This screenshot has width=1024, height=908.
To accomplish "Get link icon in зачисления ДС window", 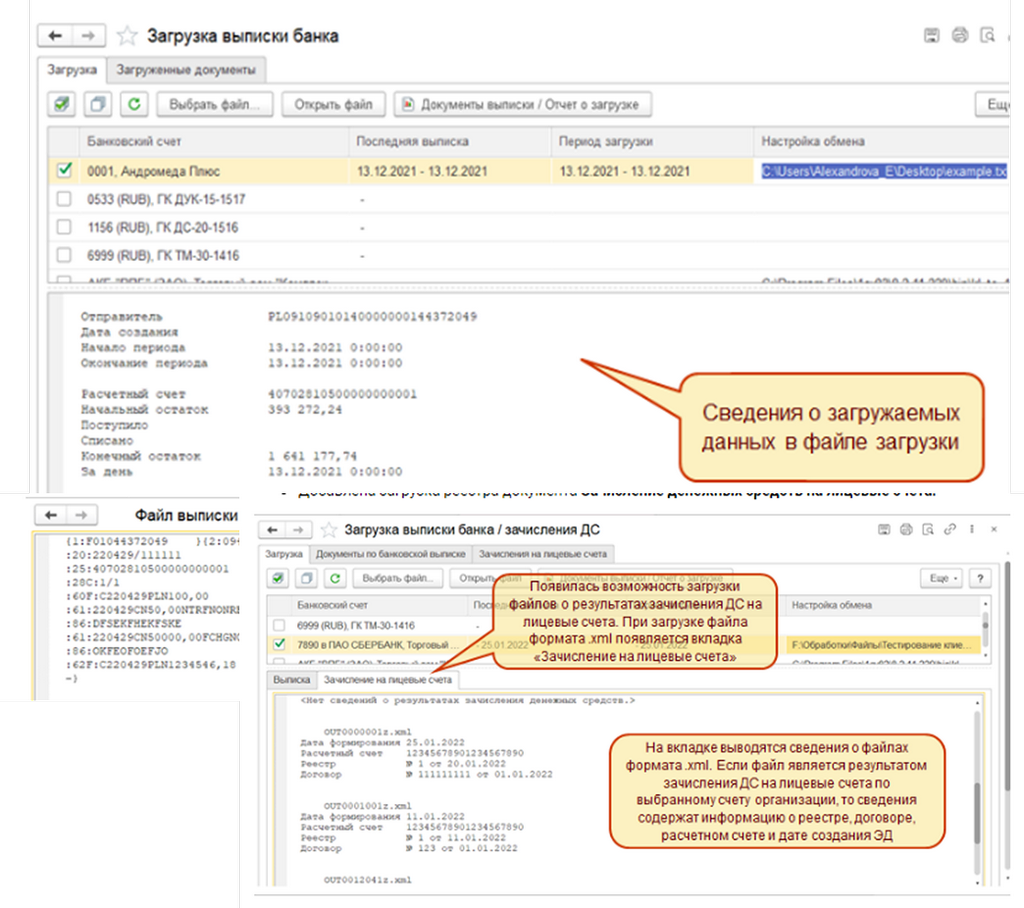I will point(950,530).
